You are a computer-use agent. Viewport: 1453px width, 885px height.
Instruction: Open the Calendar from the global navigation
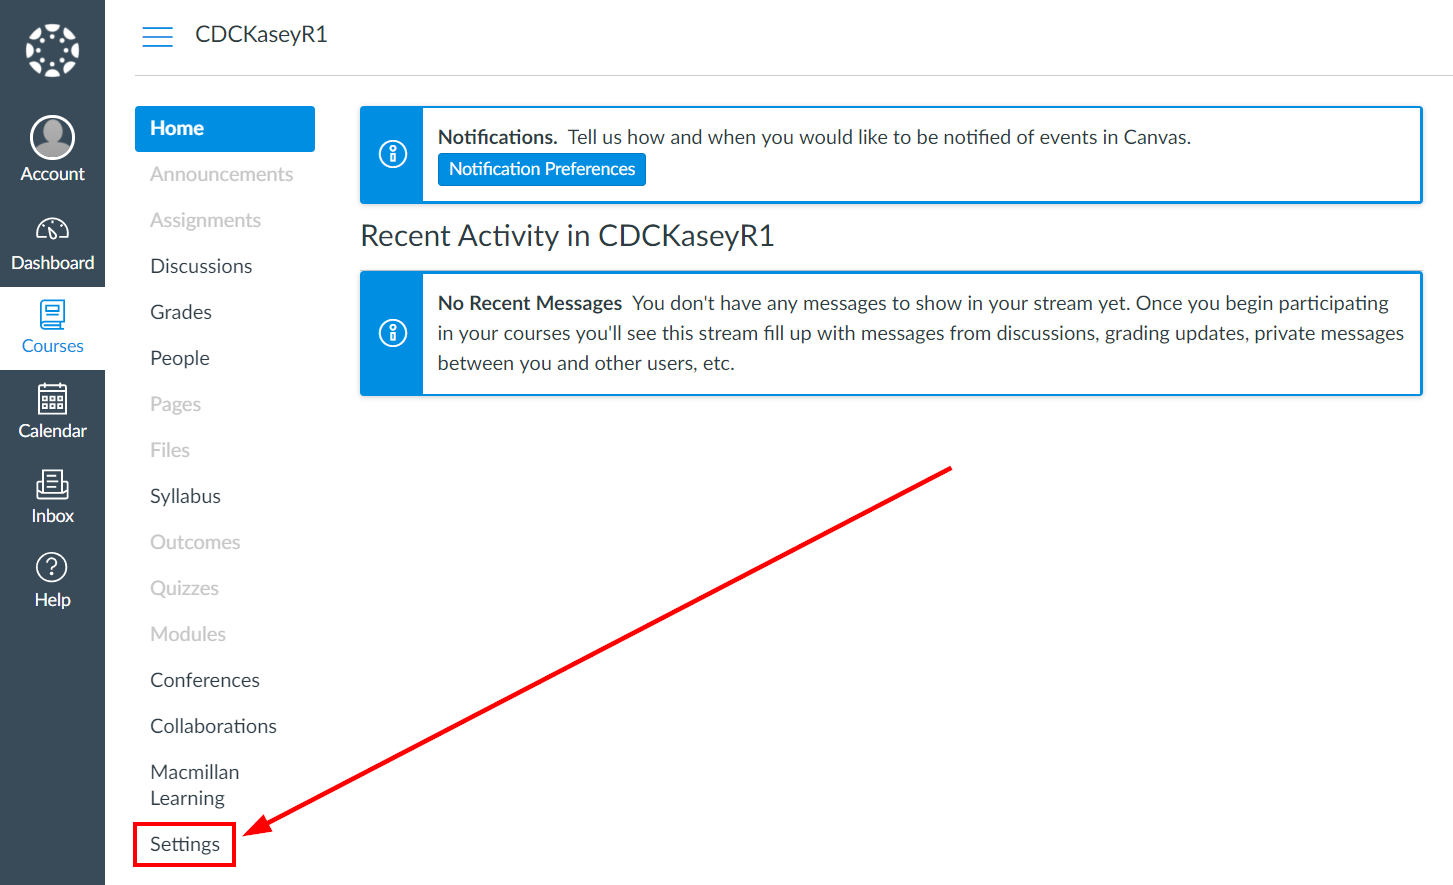(x=52, y=410)
